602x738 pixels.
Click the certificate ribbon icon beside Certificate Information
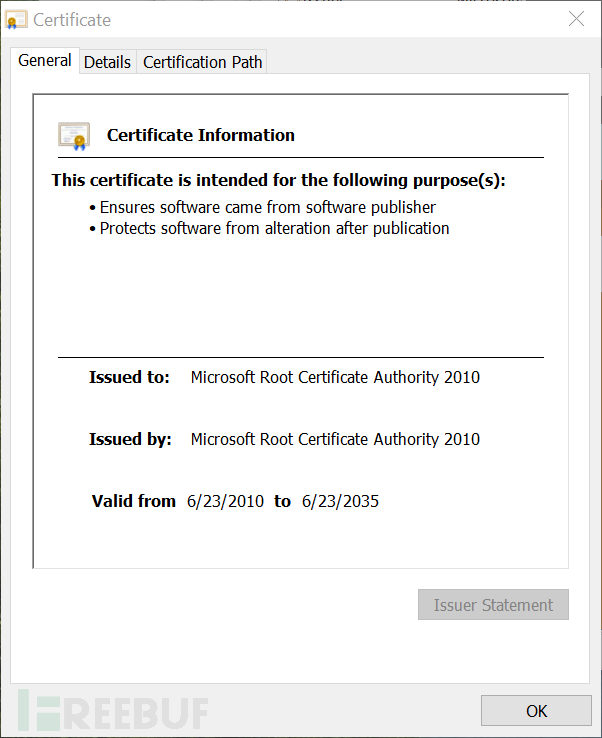pos(74,136)
